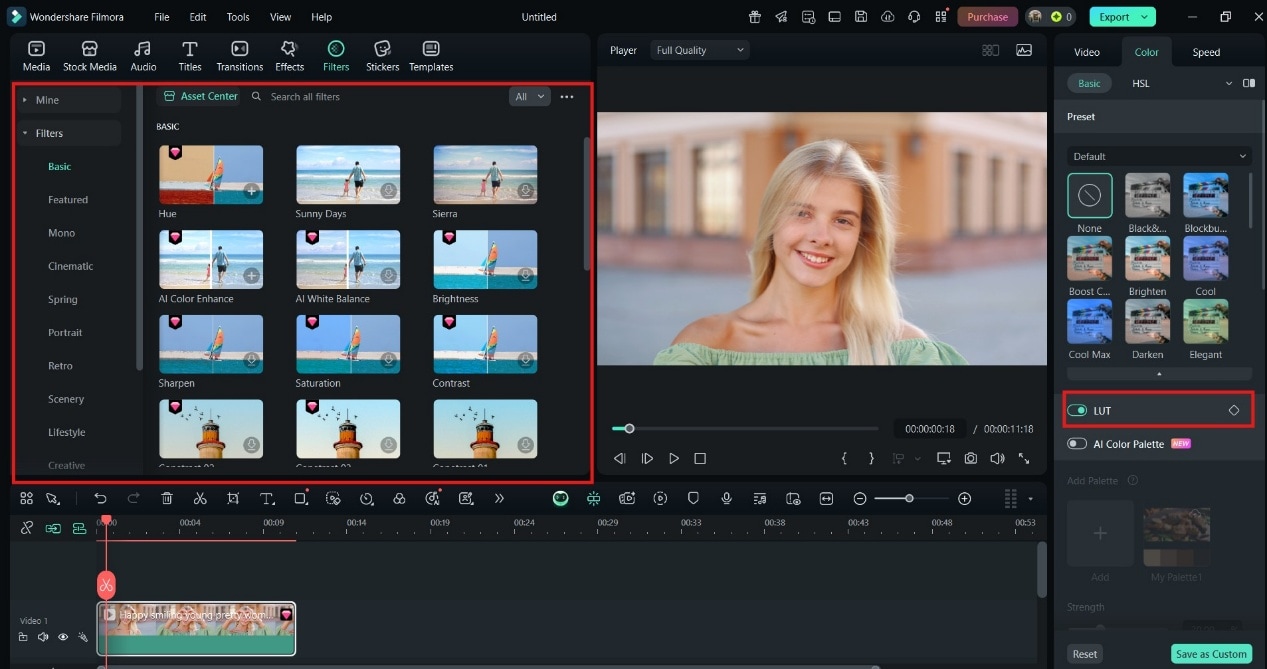1267x669 pixels.
Task: Open the Tools menu
Action: coord(238,17)
